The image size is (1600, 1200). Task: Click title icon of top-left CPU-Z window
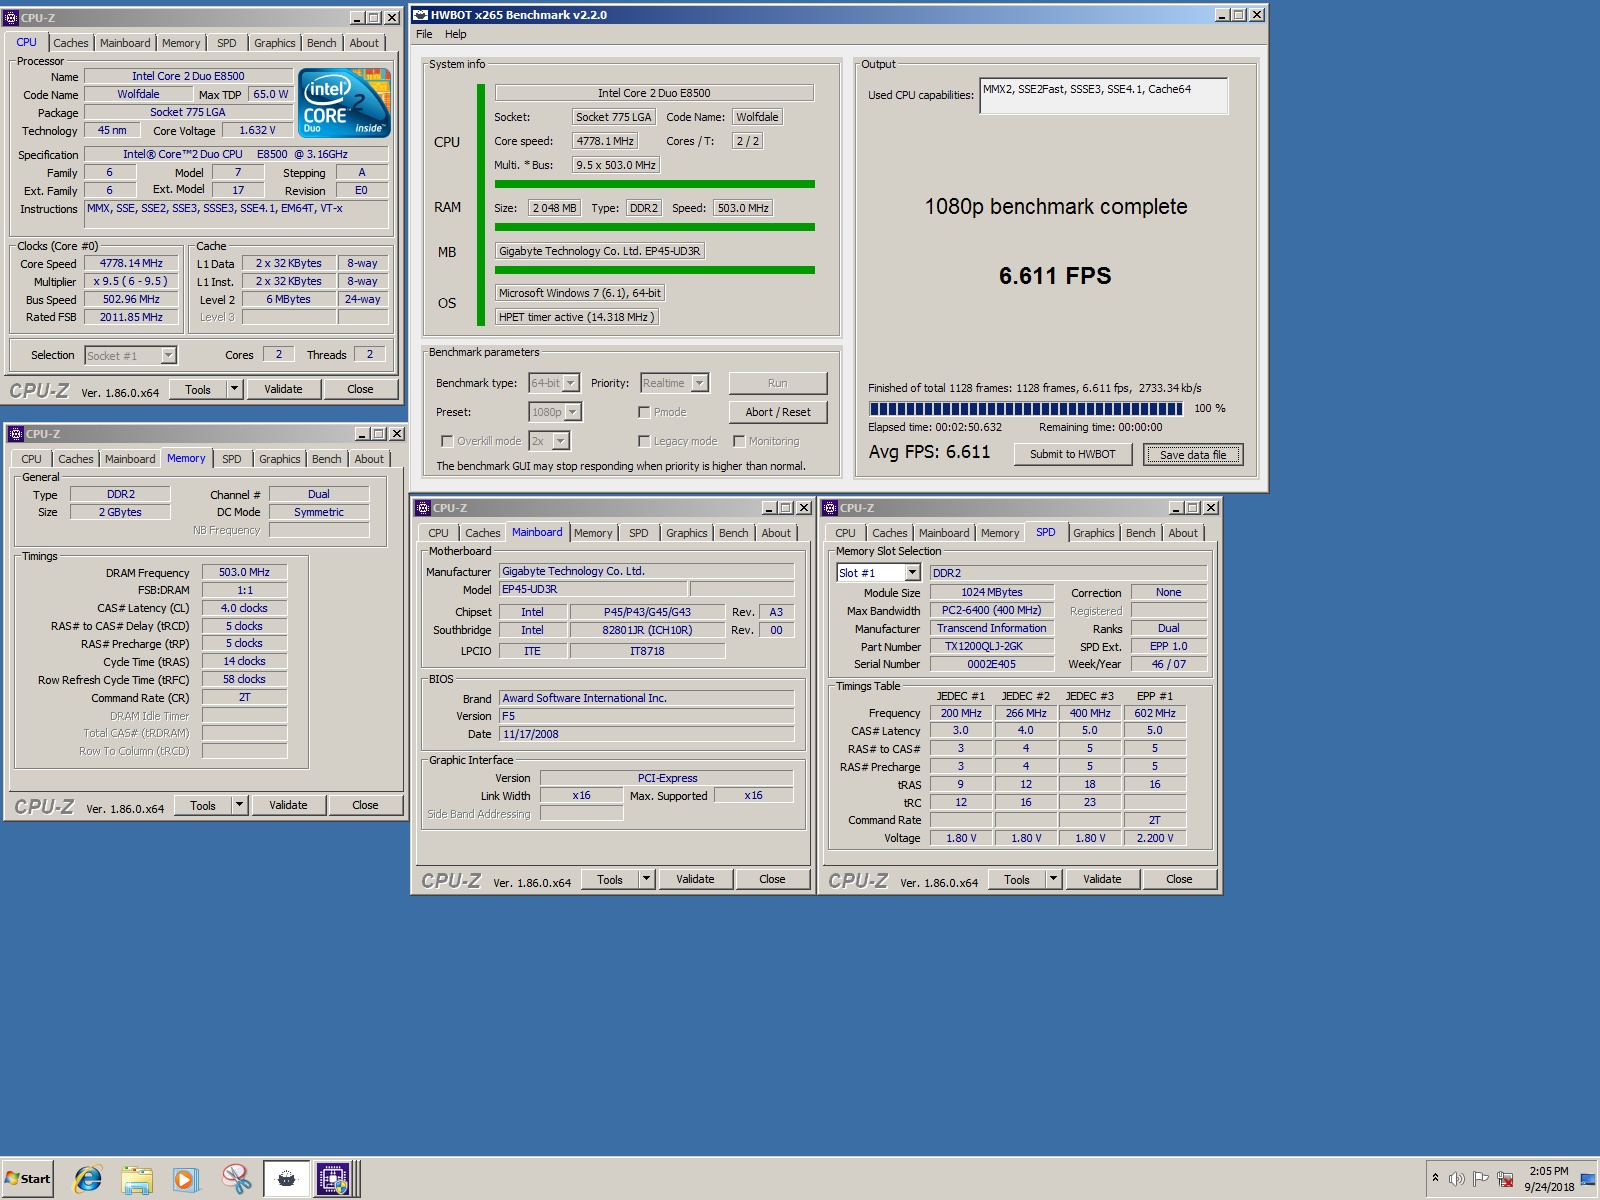(11, 18)
